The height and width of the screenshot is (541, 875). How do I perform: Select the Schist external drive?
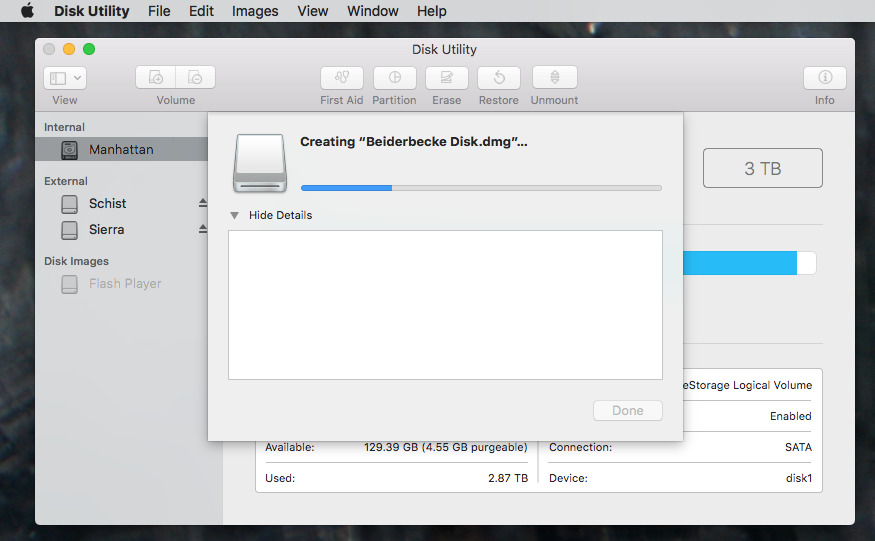coord(108,204)
